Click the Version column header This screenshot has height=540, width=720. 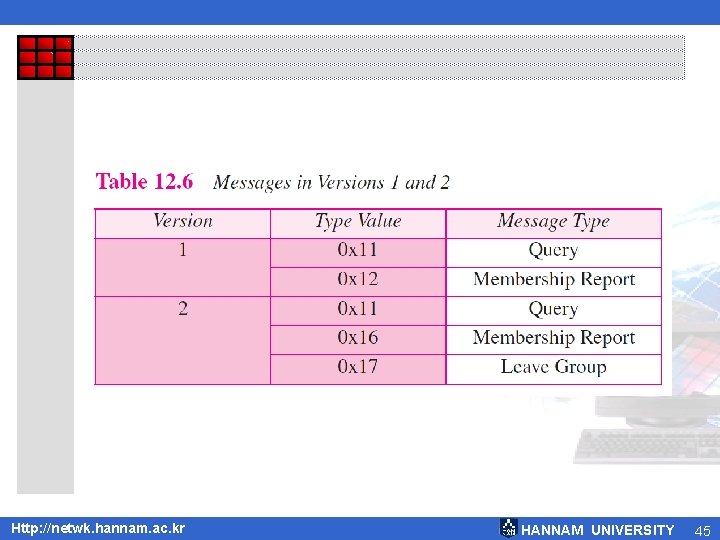(x=183, y=224)
